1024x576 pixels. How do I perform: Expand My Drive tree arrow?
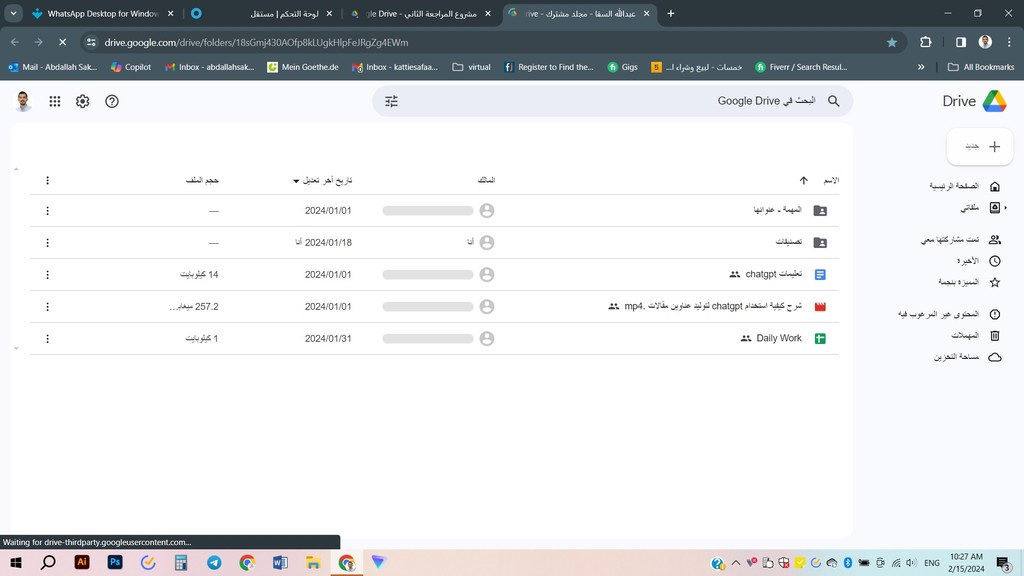(1006, 208)
